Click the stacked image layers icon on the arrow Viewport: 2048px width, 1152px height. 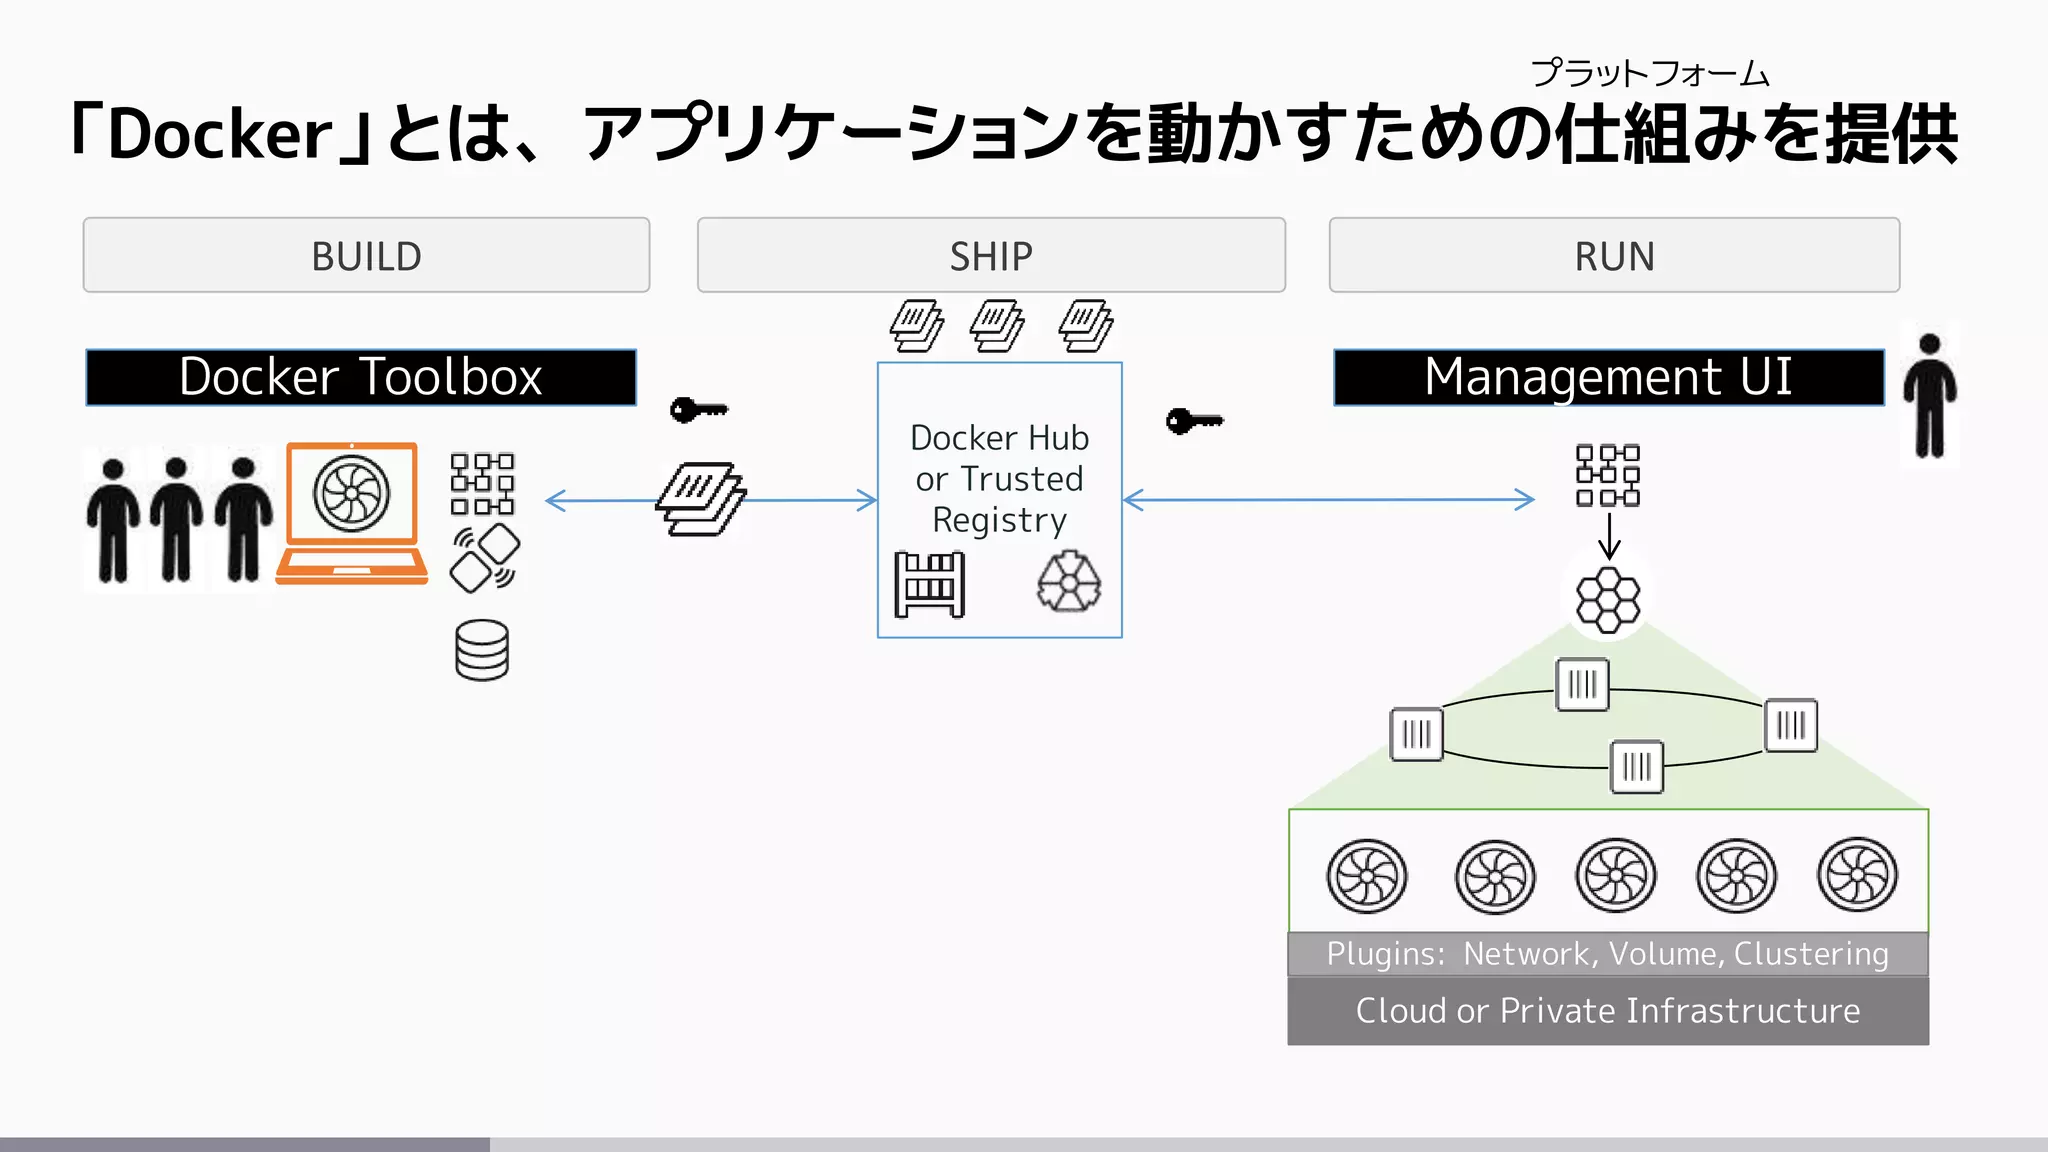(701, 499)
